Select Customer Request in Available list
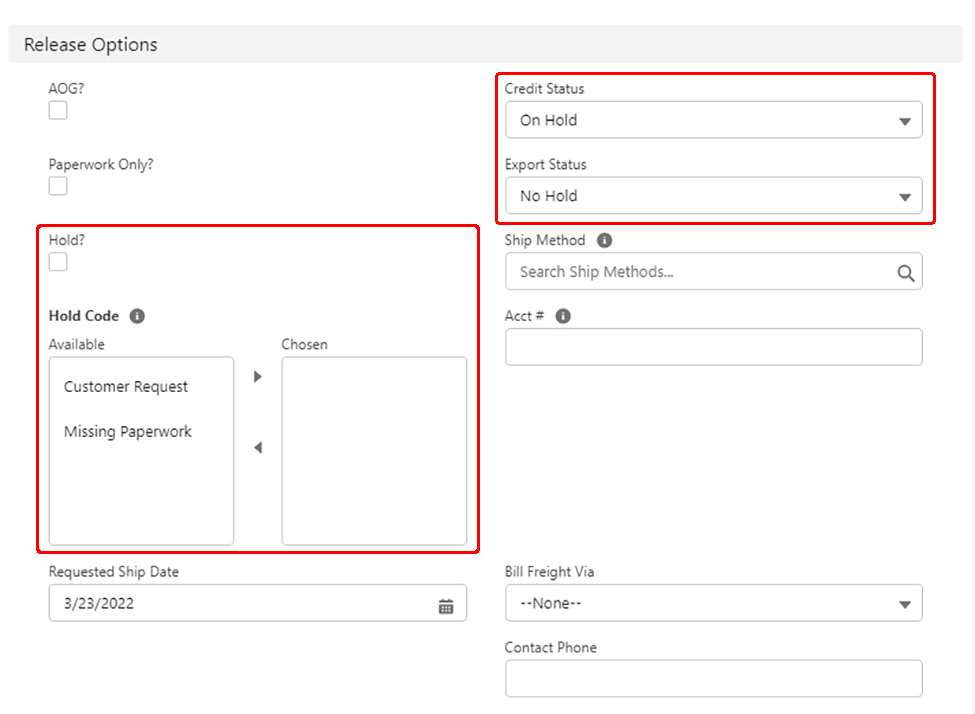Viewport: 975px width, 714px height. click(126, 387)
